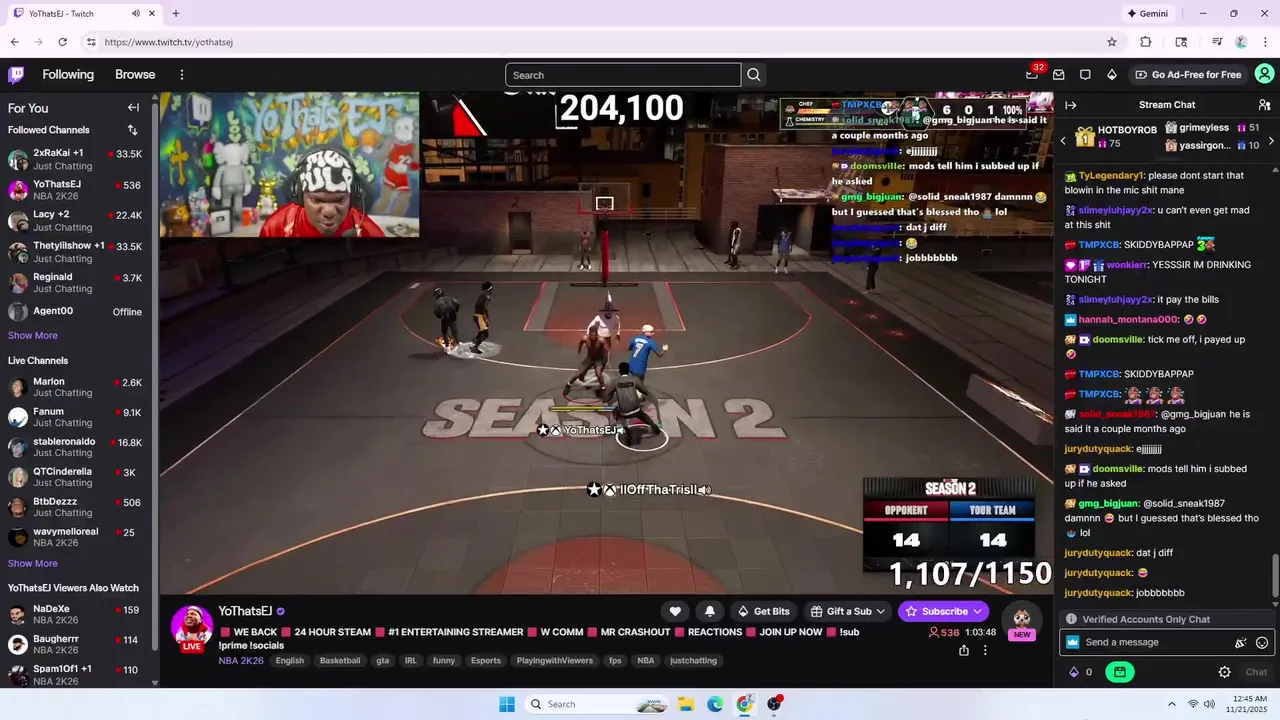
Task: Open the Gift a Sub dropdown
Action: (849, 611)
